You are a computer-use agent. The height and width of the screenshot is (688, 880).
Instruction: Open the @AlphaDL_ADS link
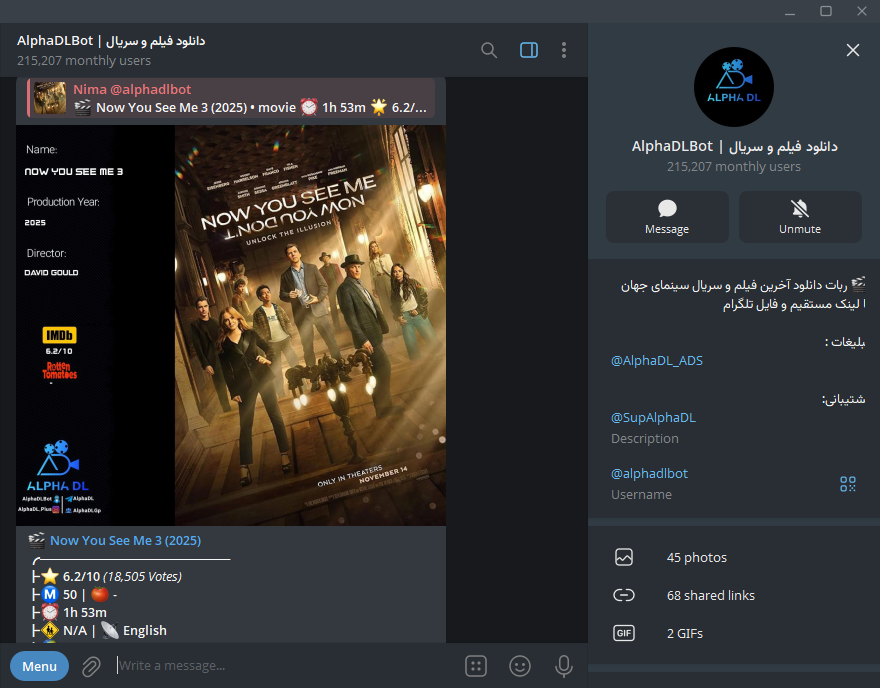coord(657,361)
